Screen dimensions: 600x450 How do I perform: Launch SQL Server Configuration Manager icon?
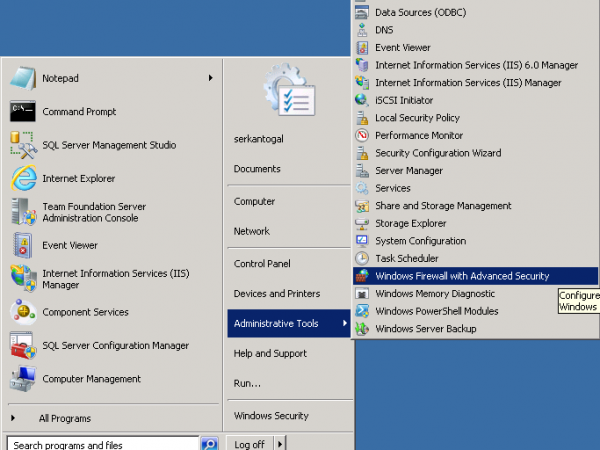tap(23, 346)
